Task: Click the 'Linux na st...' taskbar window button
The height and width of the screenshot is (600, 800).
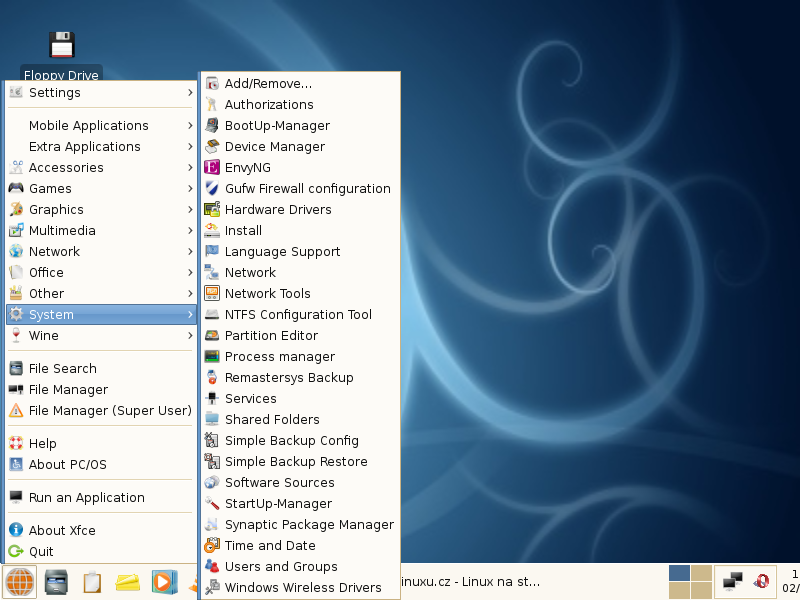Action: tap(469, 582)
